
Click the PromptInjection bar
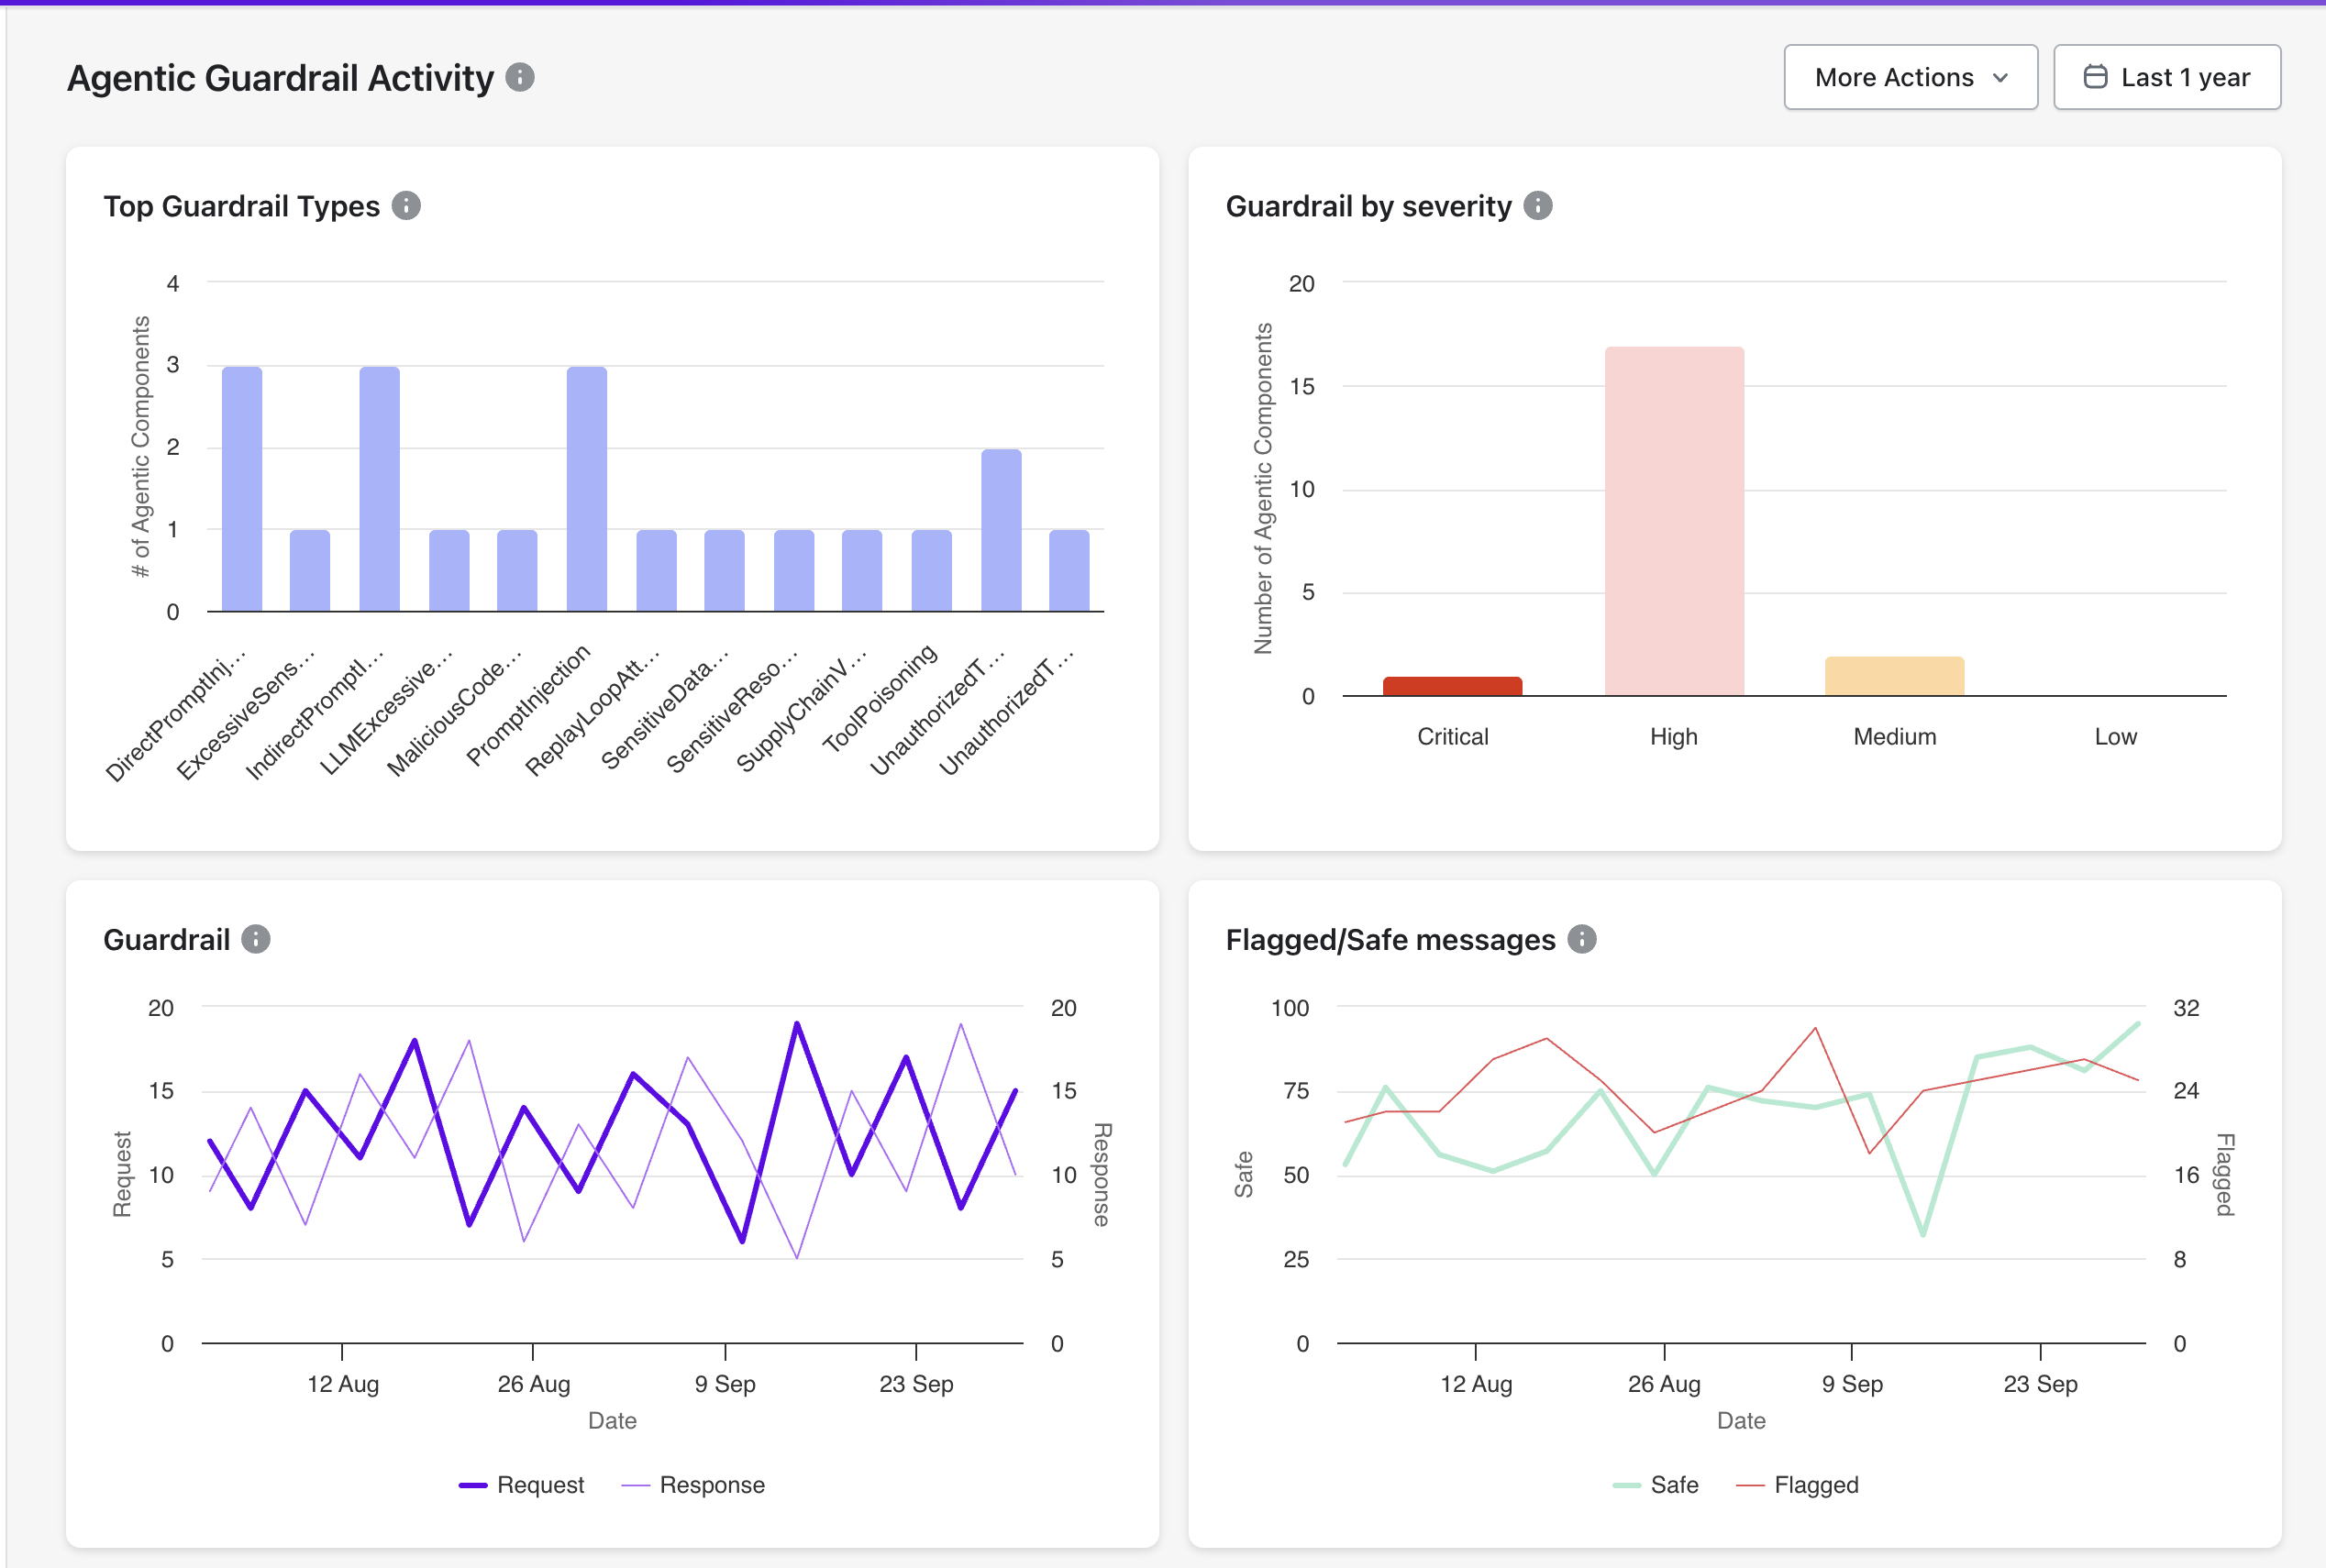click(586, 489)
